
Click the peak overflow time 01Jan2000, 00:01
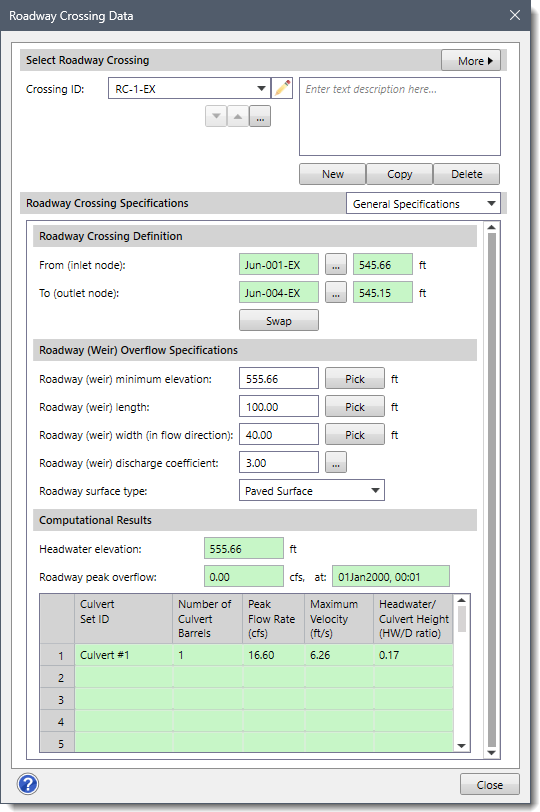coord(391,576)
